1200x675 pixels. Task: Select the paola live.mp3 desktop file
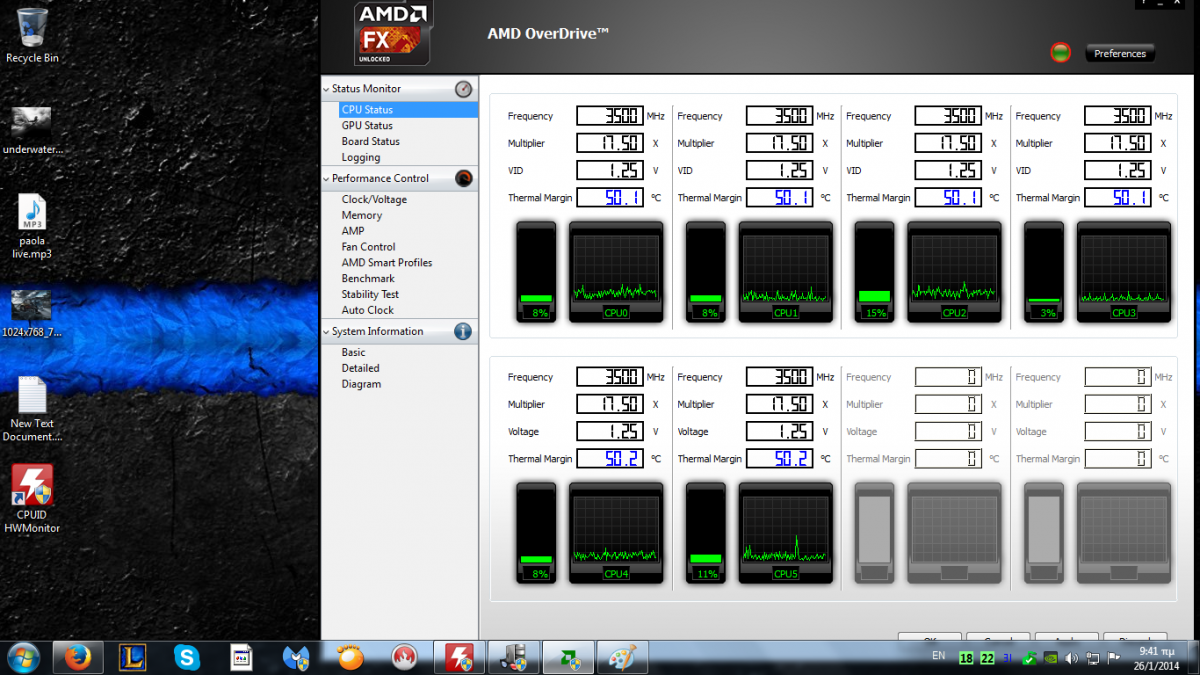tap(33, 227)
